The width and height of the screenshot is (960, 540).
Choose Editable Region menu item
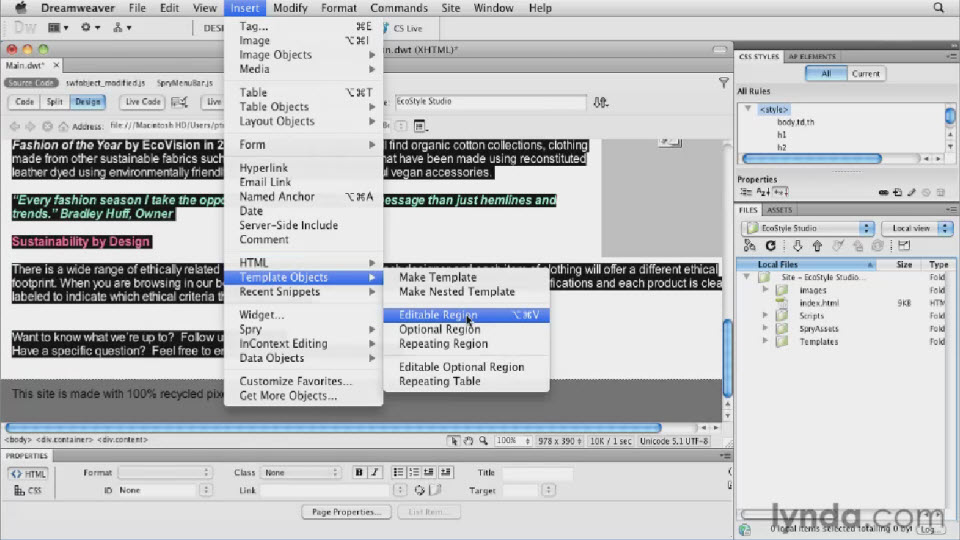[x=467, y=315]
